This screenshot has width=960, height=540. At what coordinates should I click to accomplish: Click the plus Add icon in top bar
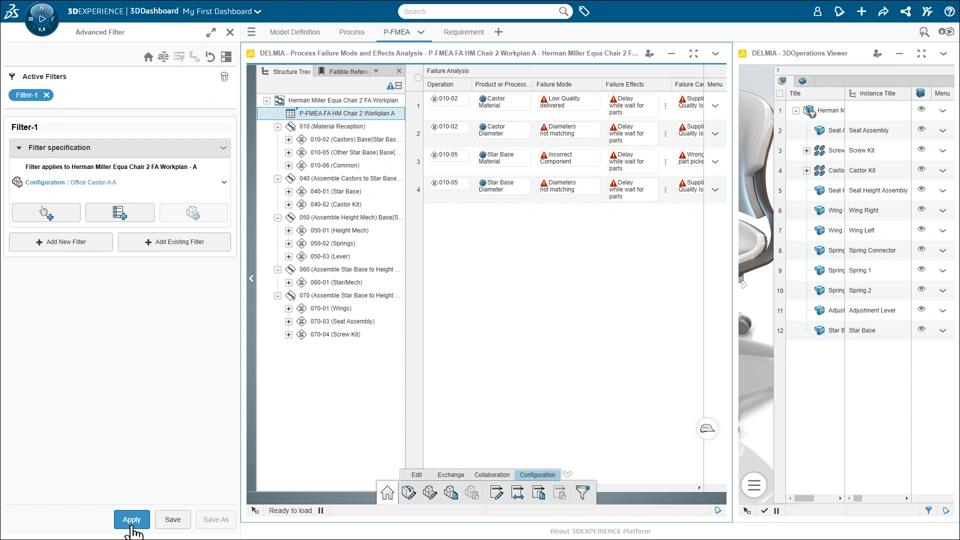coord(861,11)
